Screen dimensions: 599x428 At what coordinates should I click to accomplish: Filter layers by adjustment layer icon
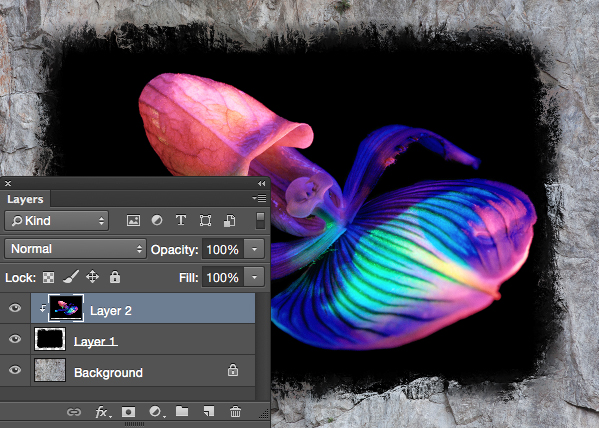coord(157,220)
